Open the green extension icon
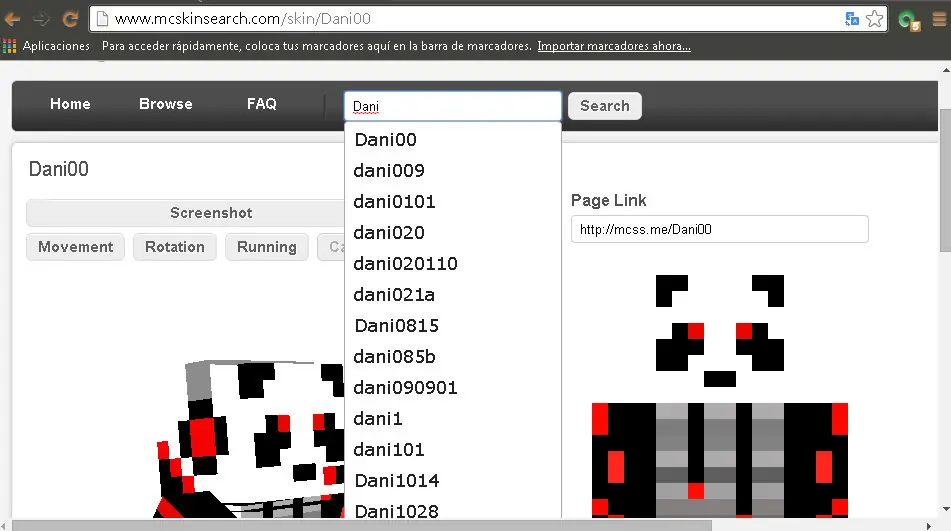This screenshot has height=531, width=951. click(x=909, y=21)
